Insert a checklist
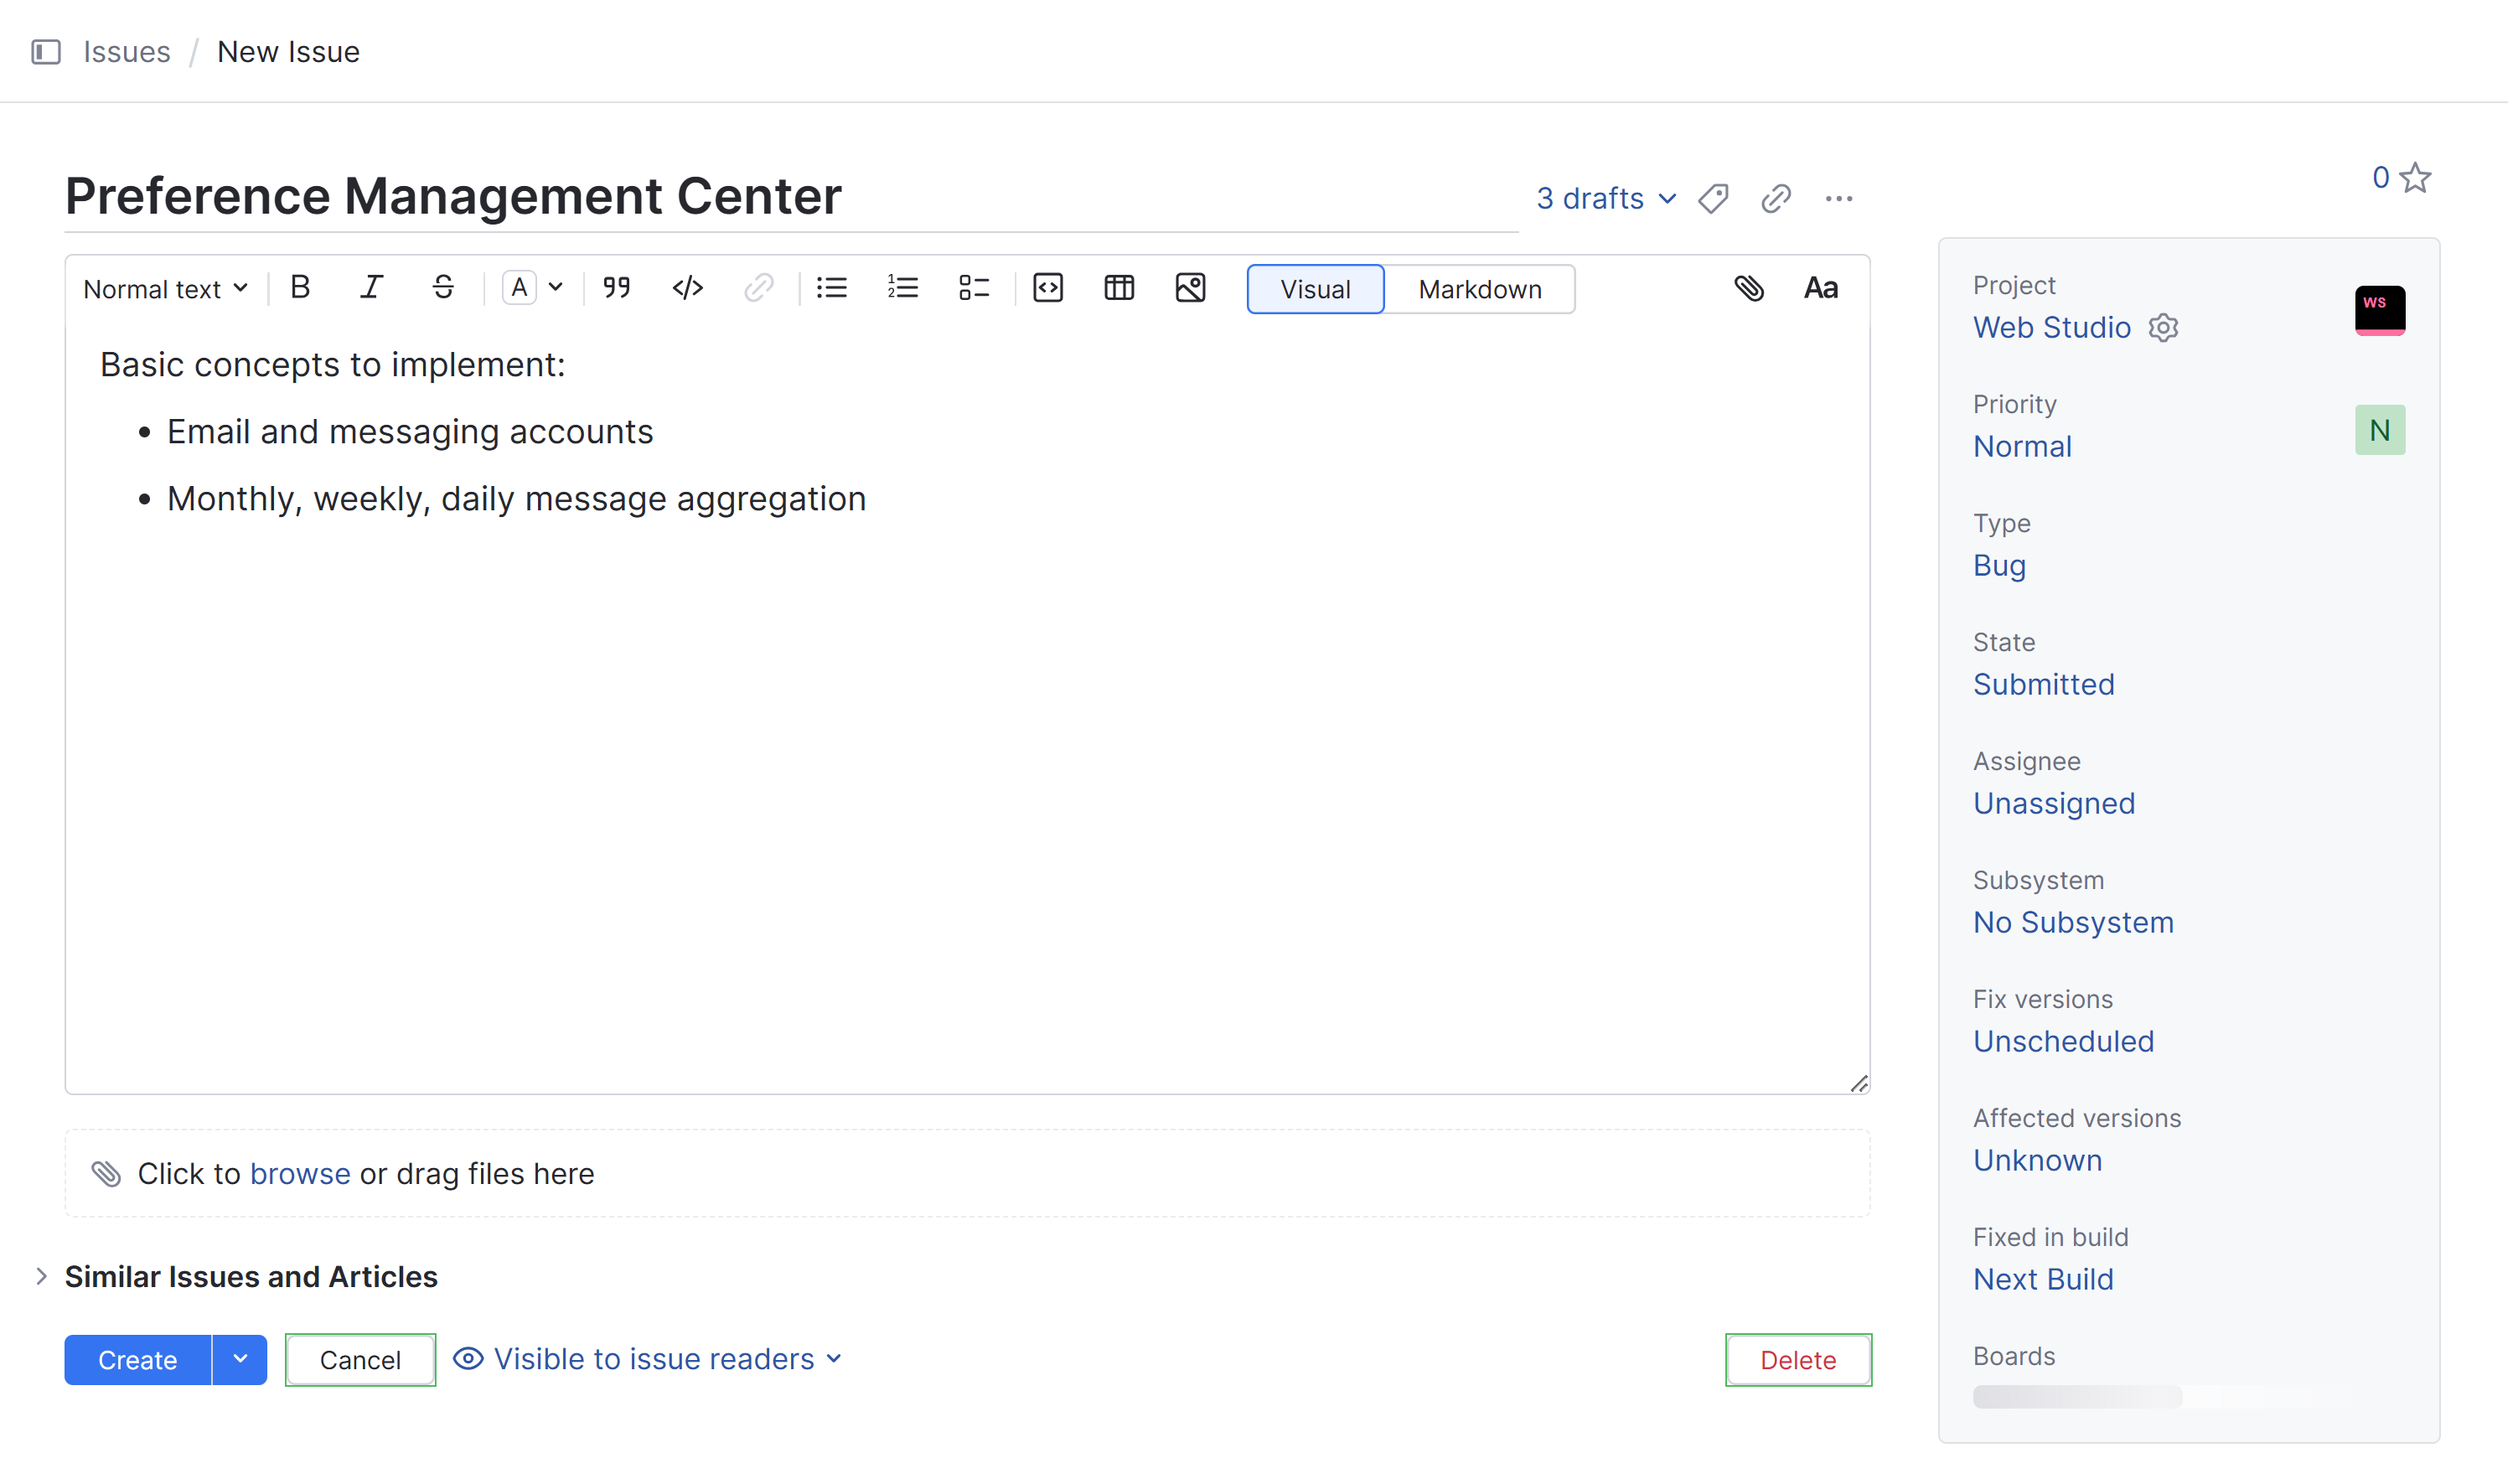Image resolution: width=2518 pixels, height=1484 pixels. coord(974,289)
